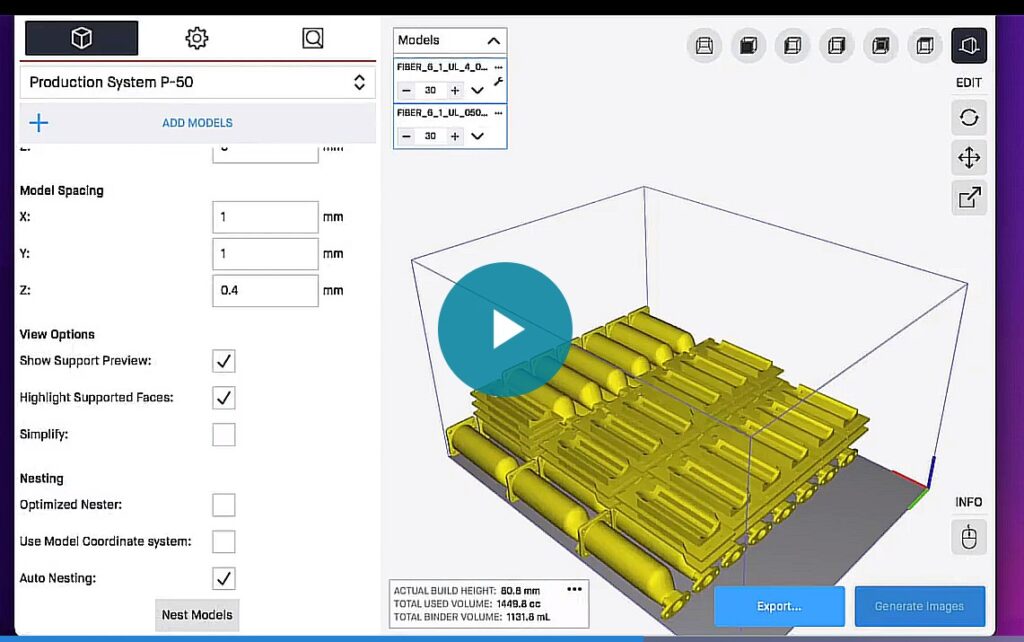Activate the perspective view icon
The height and width of the screenshot is (642, 1024).
[968, 45]
